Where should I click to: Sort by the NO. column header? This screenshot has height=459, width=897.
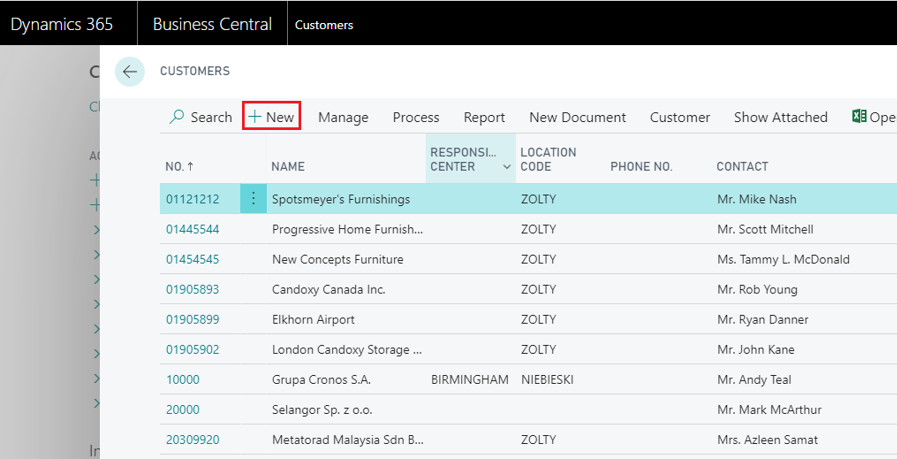pyautogui.click(x=180, y=167)
